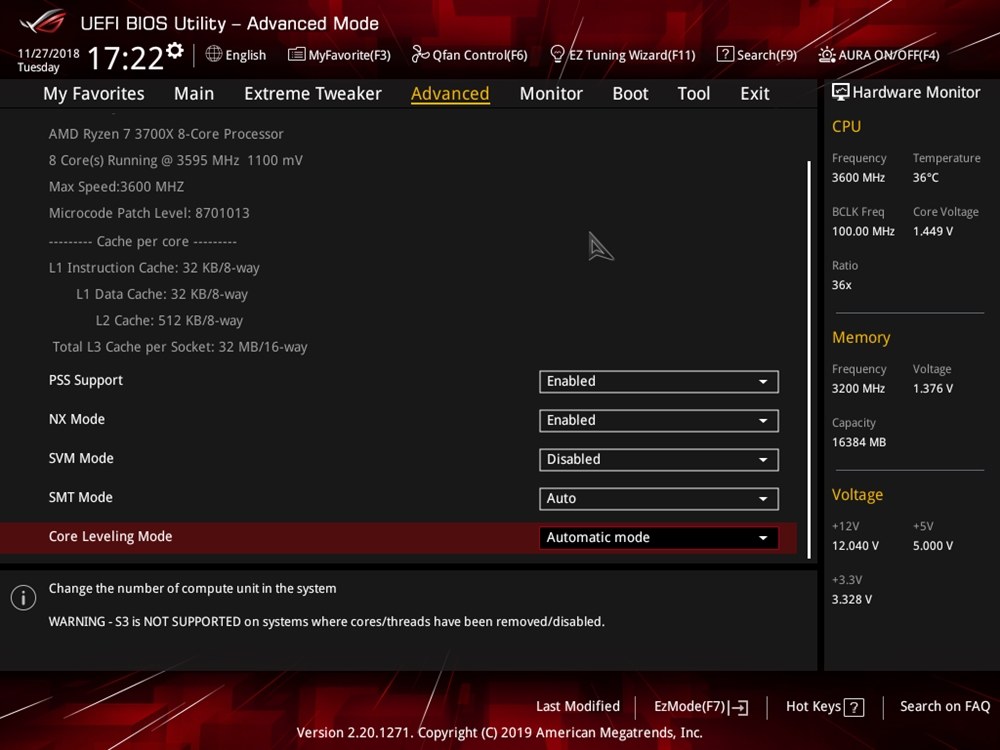Switch to Monitor tab
This screenshot has width=1000, height=750.
coord(551,94)
